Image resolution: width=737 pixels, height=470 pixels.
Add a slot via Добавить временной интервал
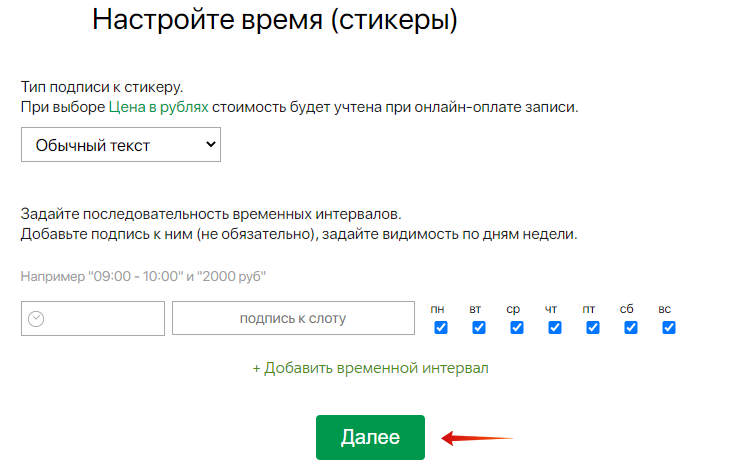(370, 368)
